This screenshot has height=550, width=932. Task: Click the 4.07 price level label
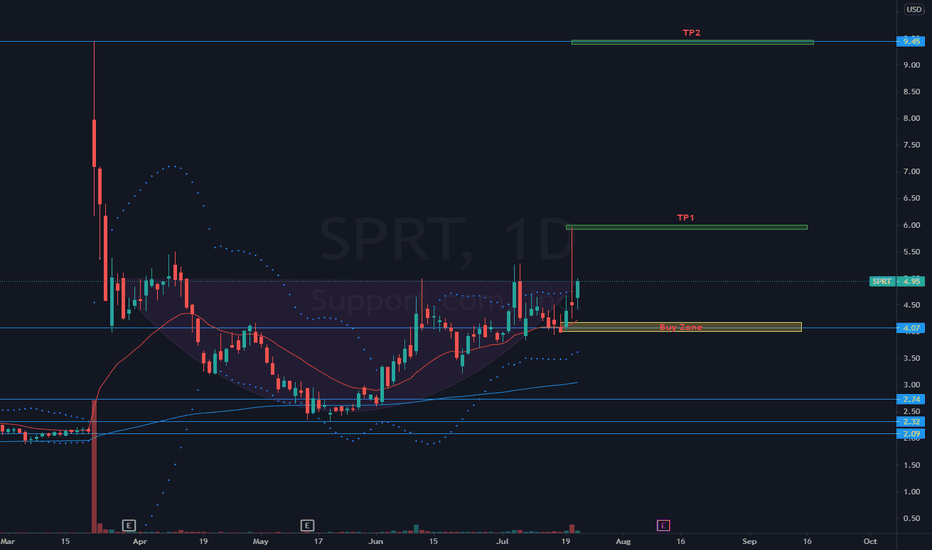(911, 328)
